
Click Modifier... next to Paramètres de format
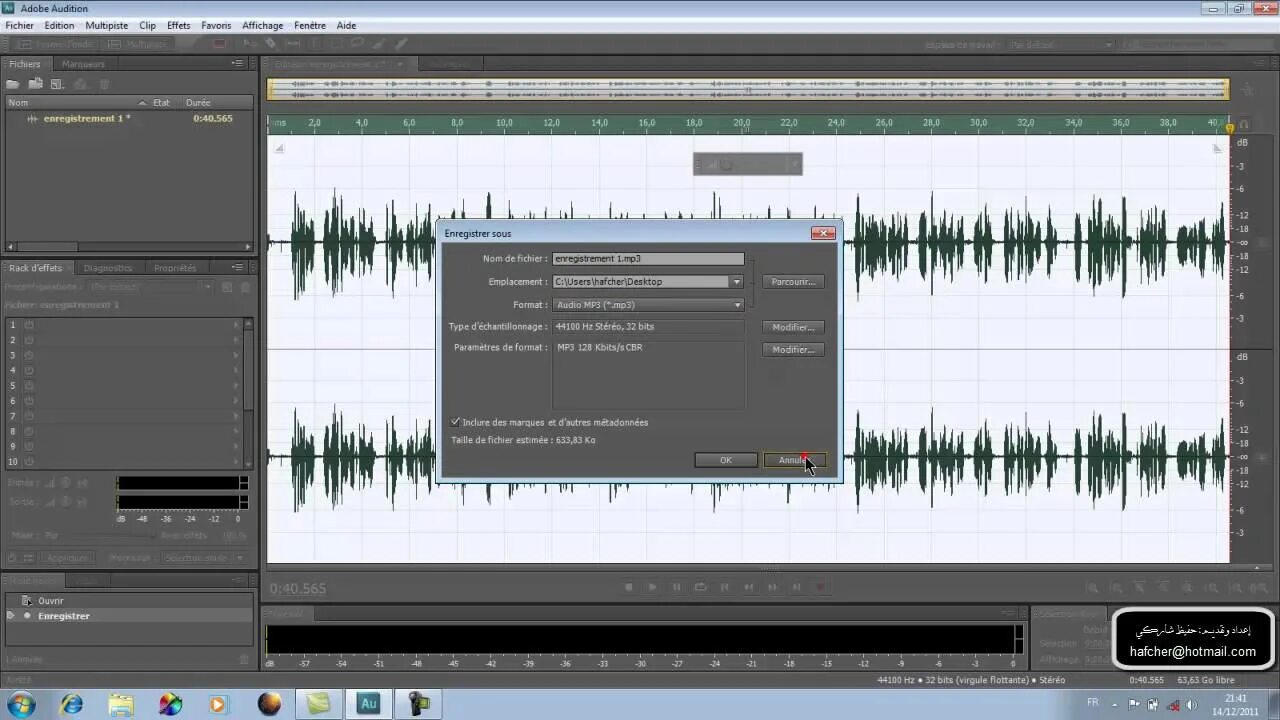793,349
